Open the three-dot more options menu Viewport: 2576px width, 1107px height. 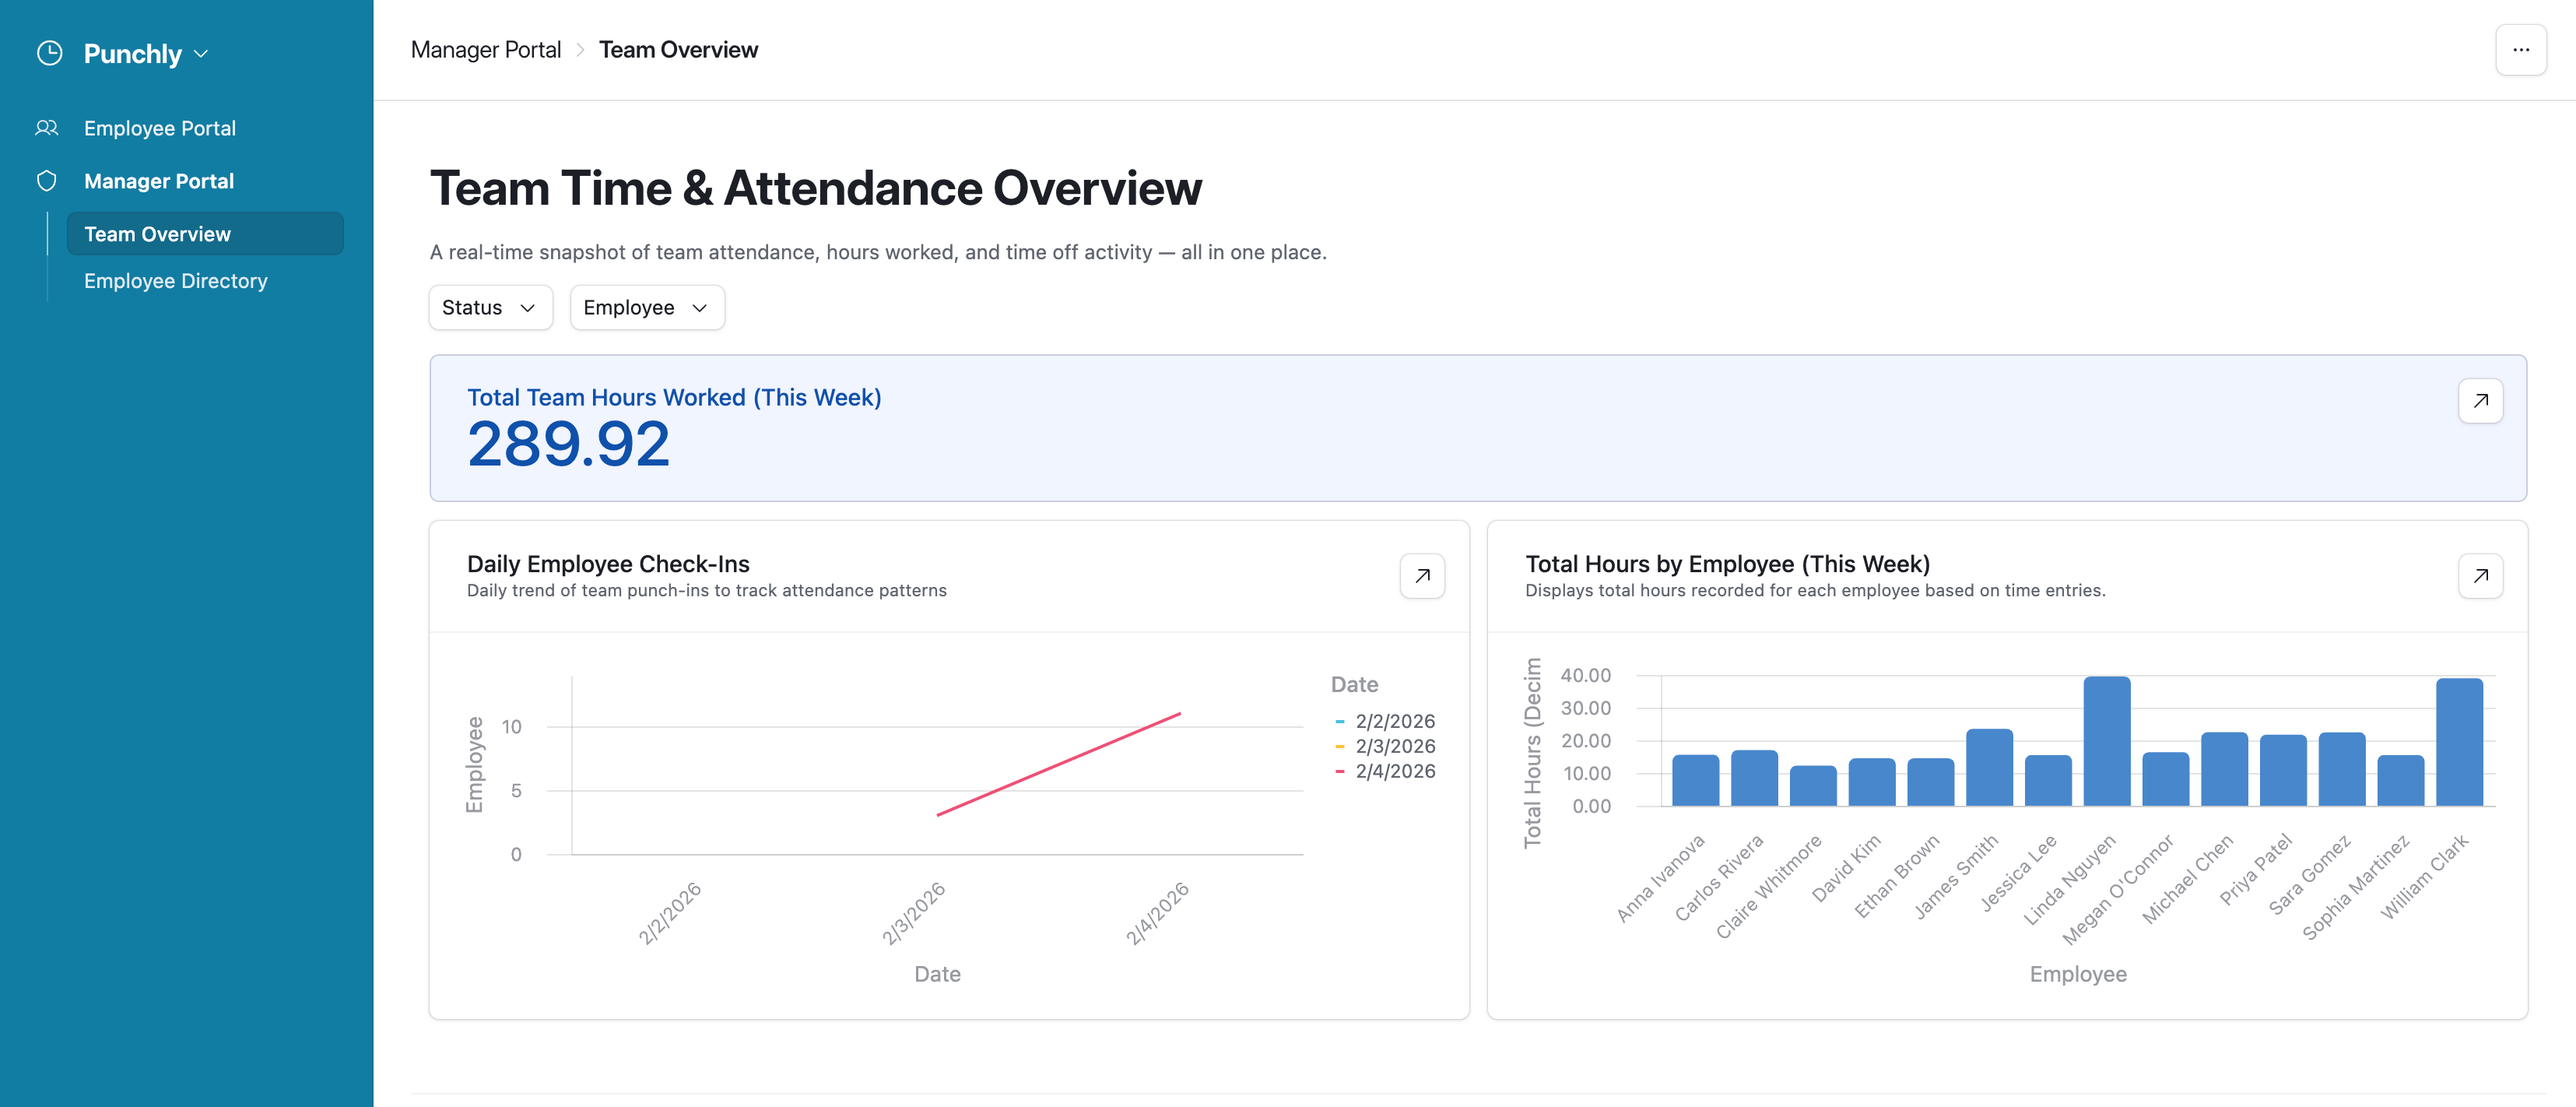(x=2520, y=50)
